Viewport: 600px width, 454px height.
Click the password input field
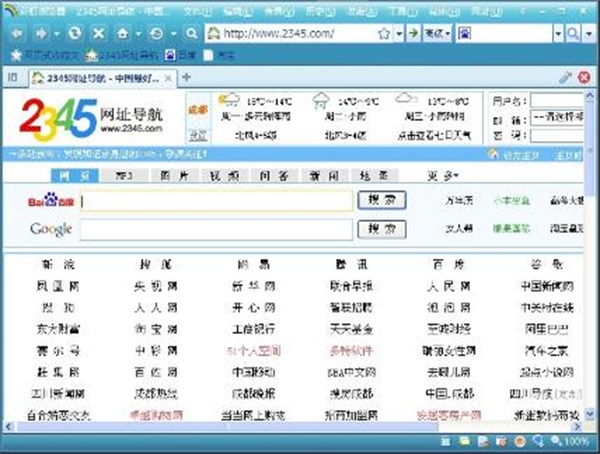pos(557,135)
